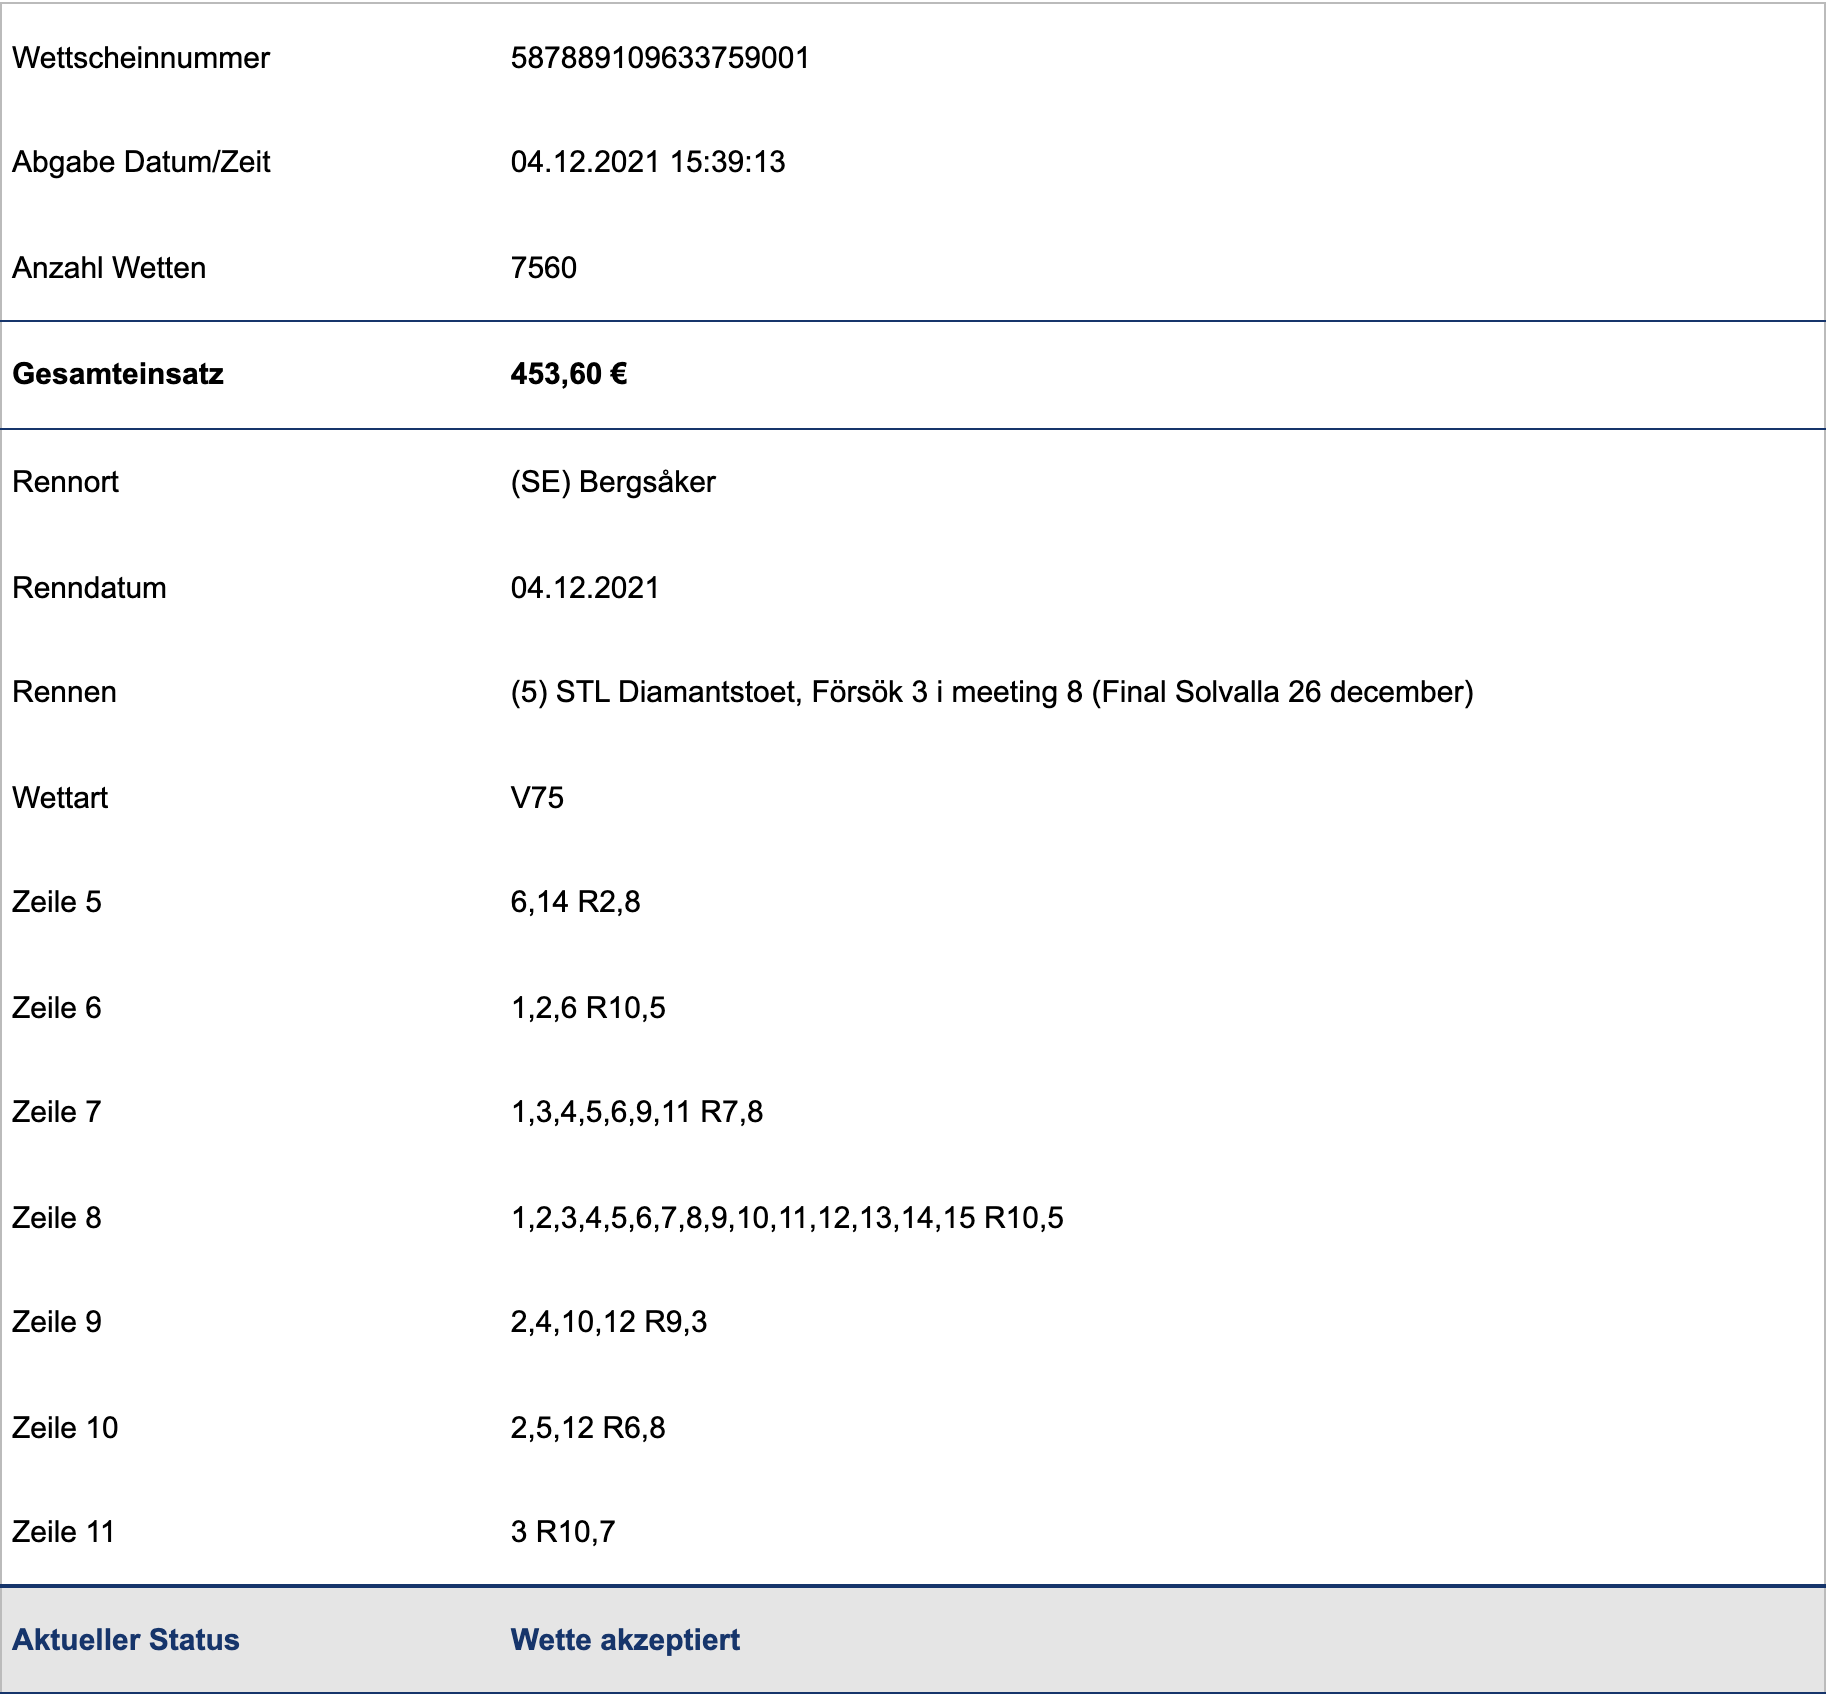Select the bet count 7560
Viewport: 1826px width, 1696px height.
point(544,268)
